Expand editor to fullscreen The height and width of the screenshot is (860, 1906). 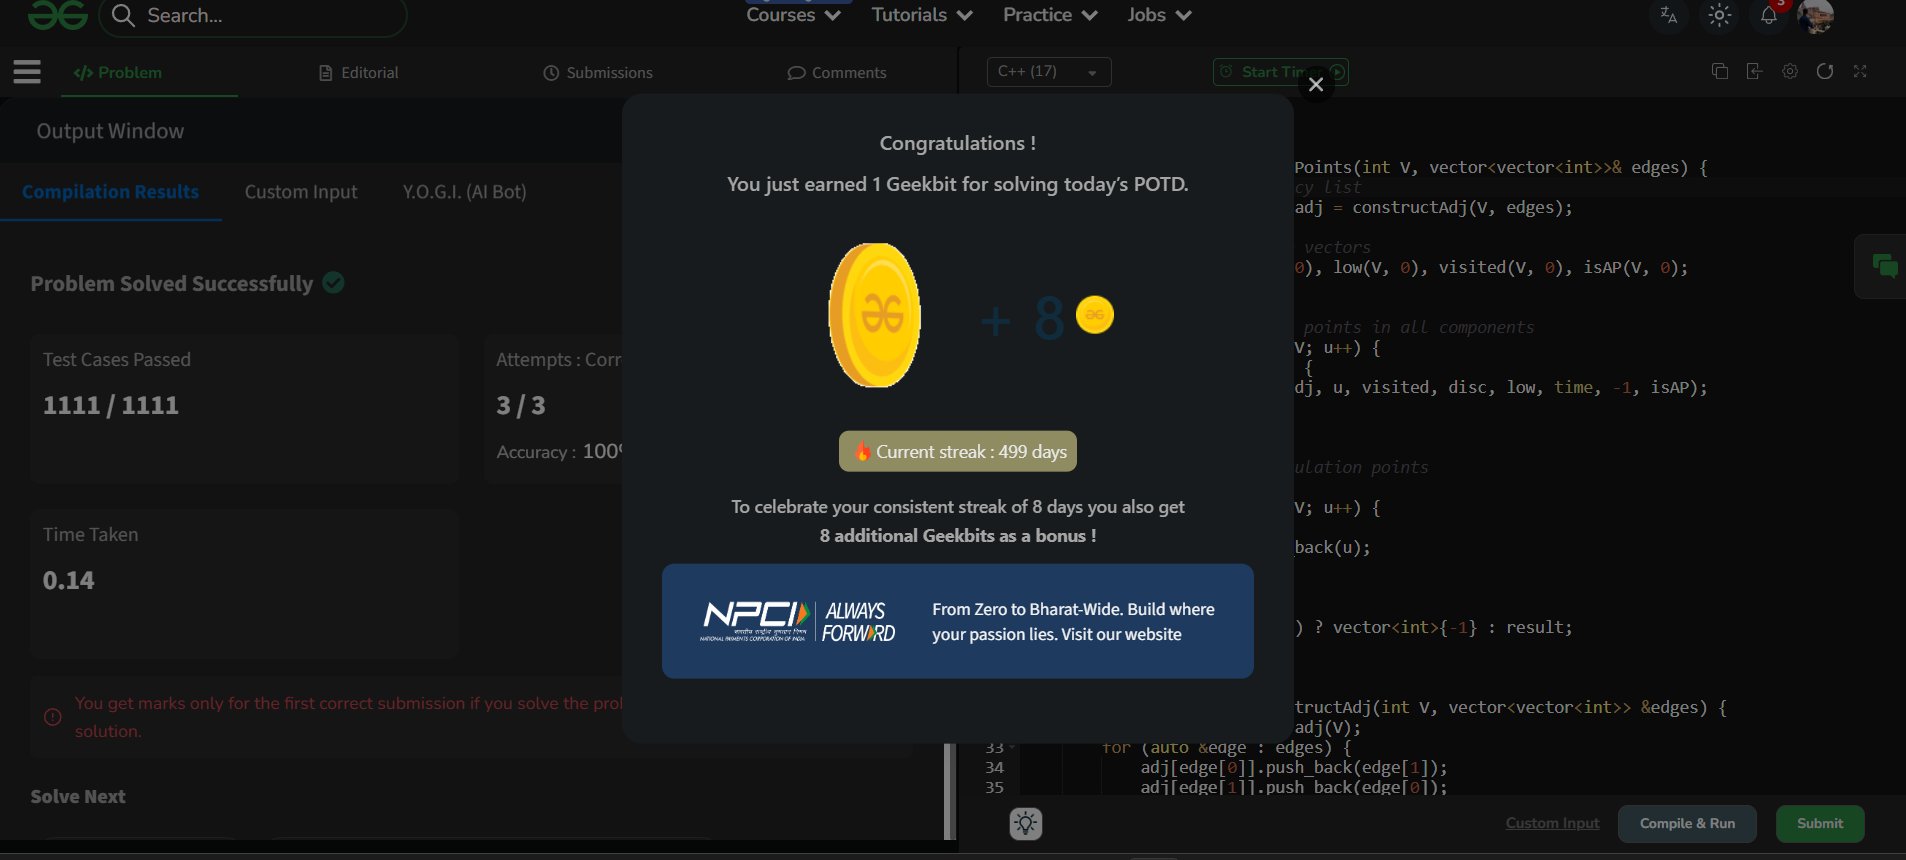coord(1860,71)
